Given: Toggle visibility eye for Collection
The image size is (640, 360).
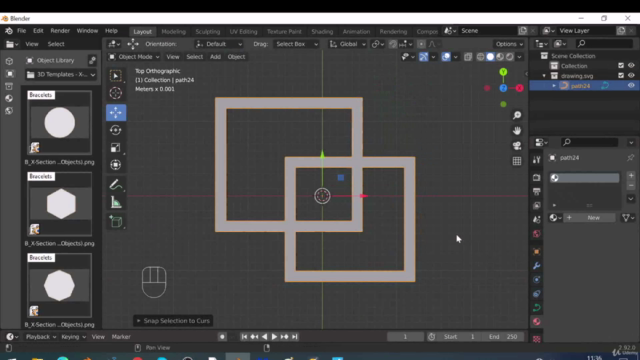Looking at the screenshot, I should [x=631, y=65].
